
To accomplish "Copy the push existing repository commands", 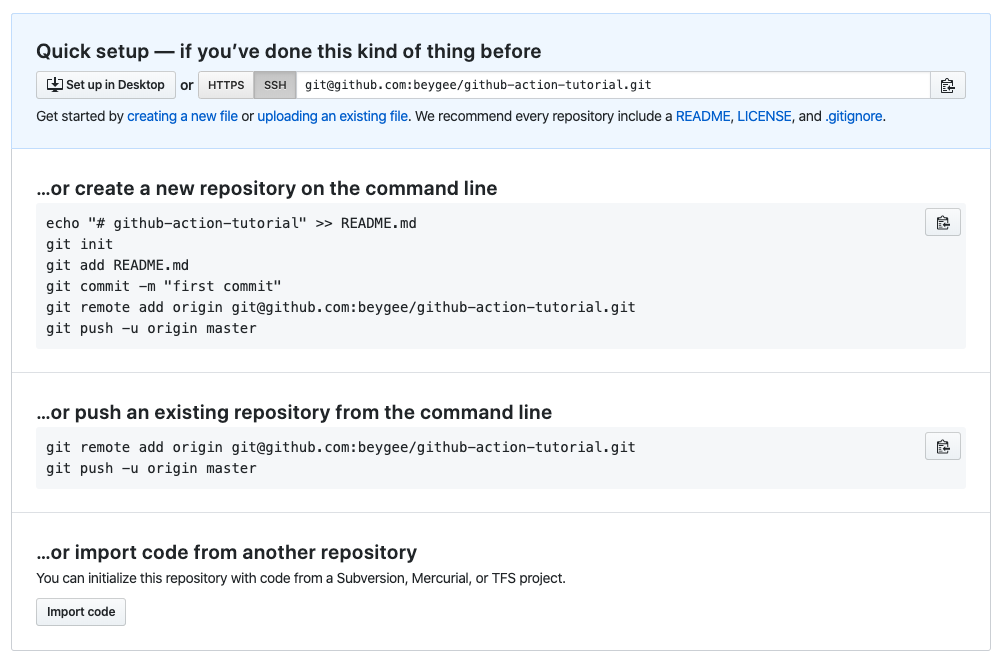I will coord(942,446).
